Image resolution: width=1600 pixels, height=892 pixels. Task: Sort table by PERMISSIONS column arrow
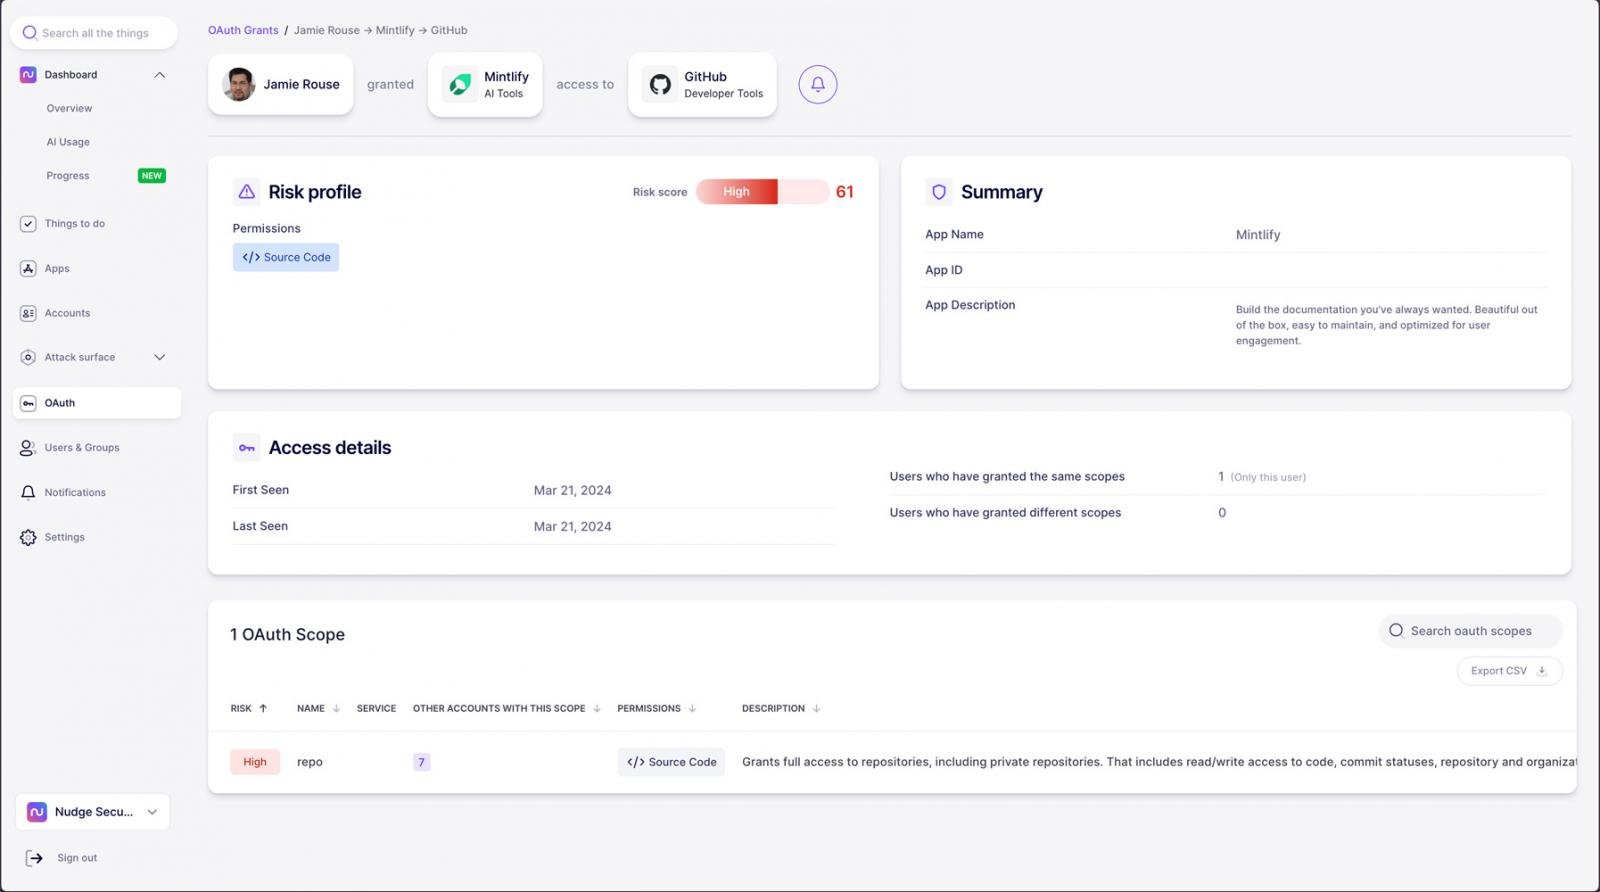coord(692,708)
